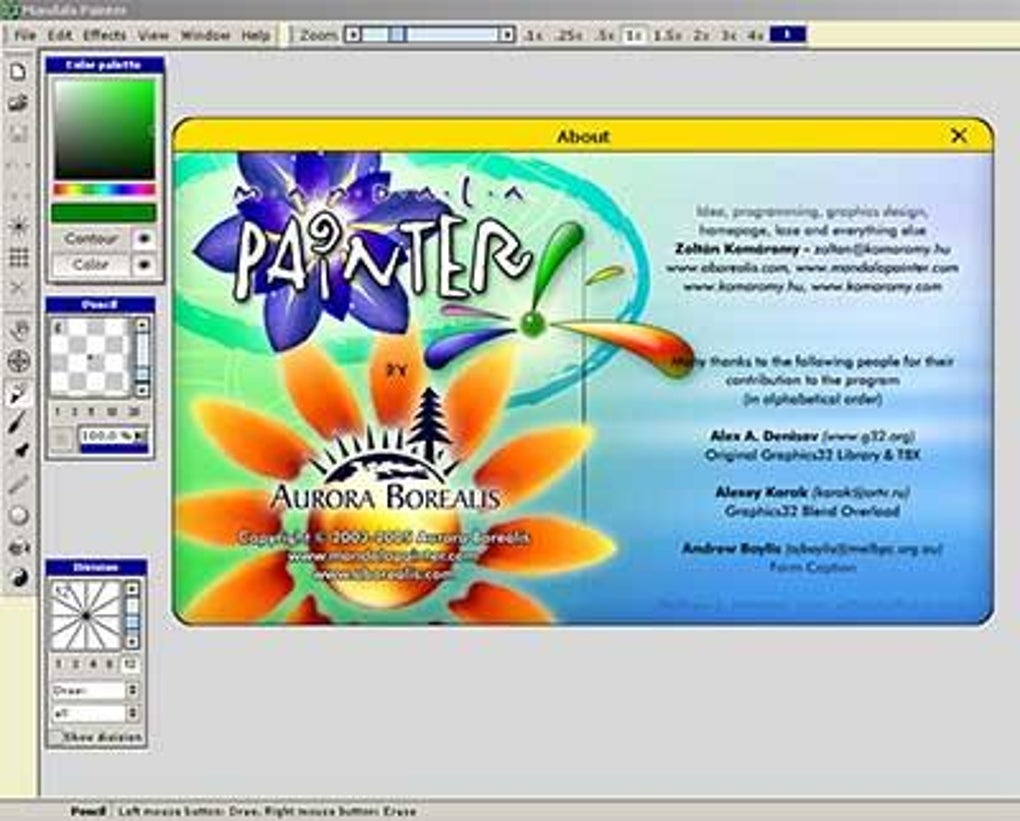
Task: Click Division panel scroll up arrow
Action: pyautogui.click(x=133, y=589)
